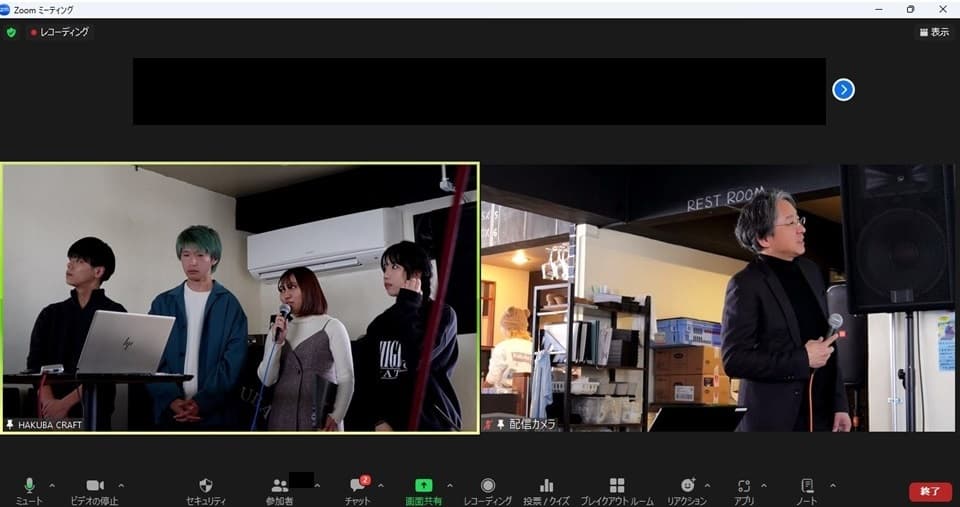Image resolution: width=960 pixels, height=507 pixels.
Task: Click the 配信カメラ name label
Action: (533, 424)
